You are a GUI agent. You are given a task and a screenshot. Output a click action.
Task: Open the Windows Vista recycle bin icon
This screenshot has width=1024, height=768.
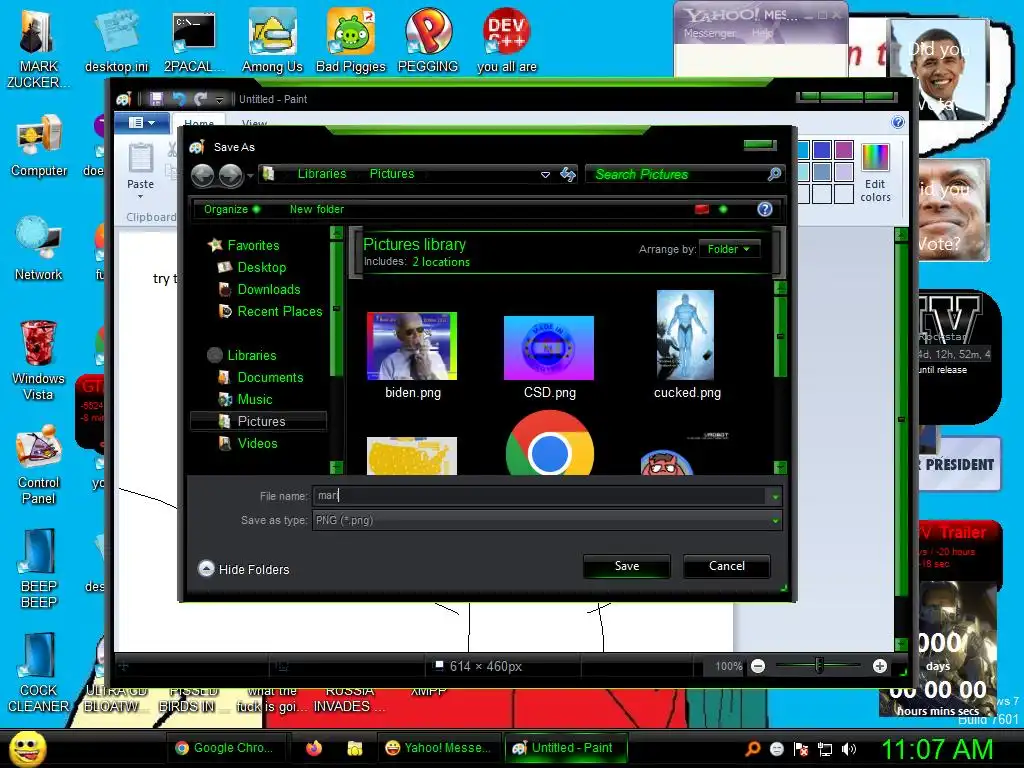(x=39, y=360)
